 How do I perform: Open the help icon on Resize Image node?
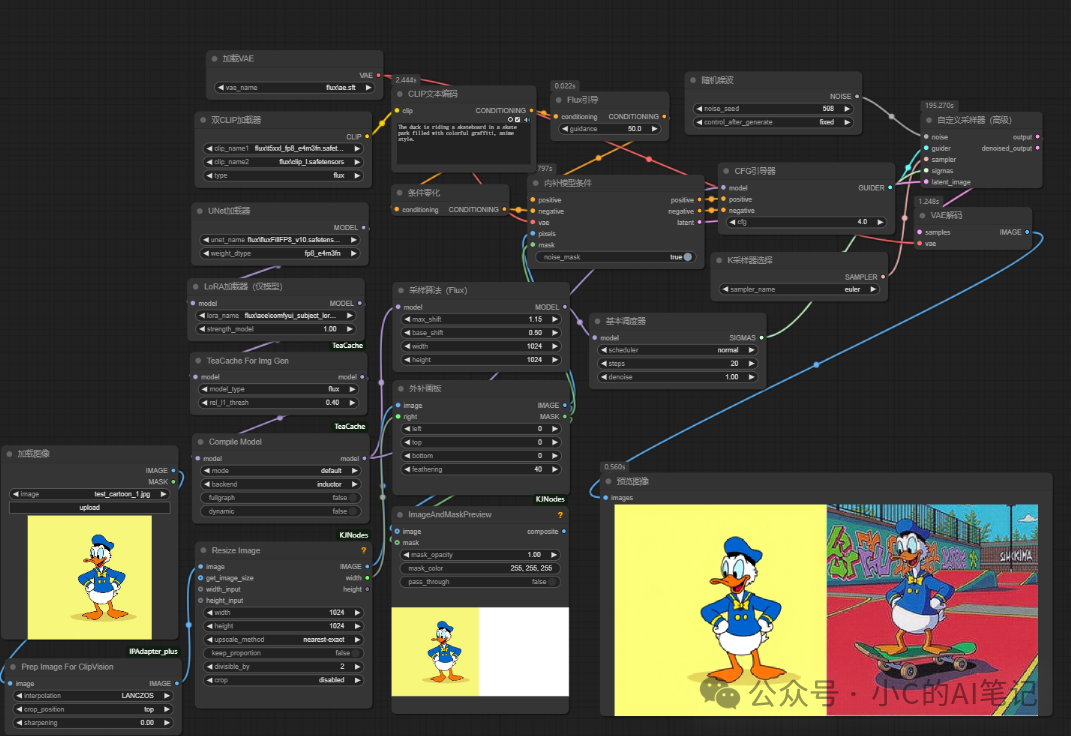pyautogui.click(x=363, y=550)
